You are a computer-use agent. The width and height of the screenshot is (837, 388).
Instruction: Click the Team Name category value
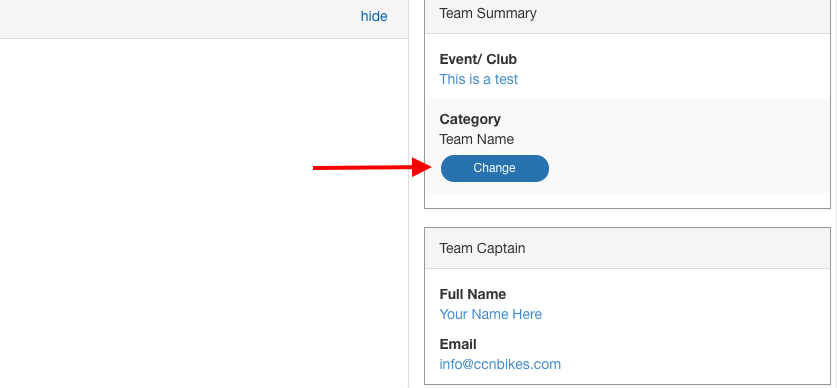[477, 139]
